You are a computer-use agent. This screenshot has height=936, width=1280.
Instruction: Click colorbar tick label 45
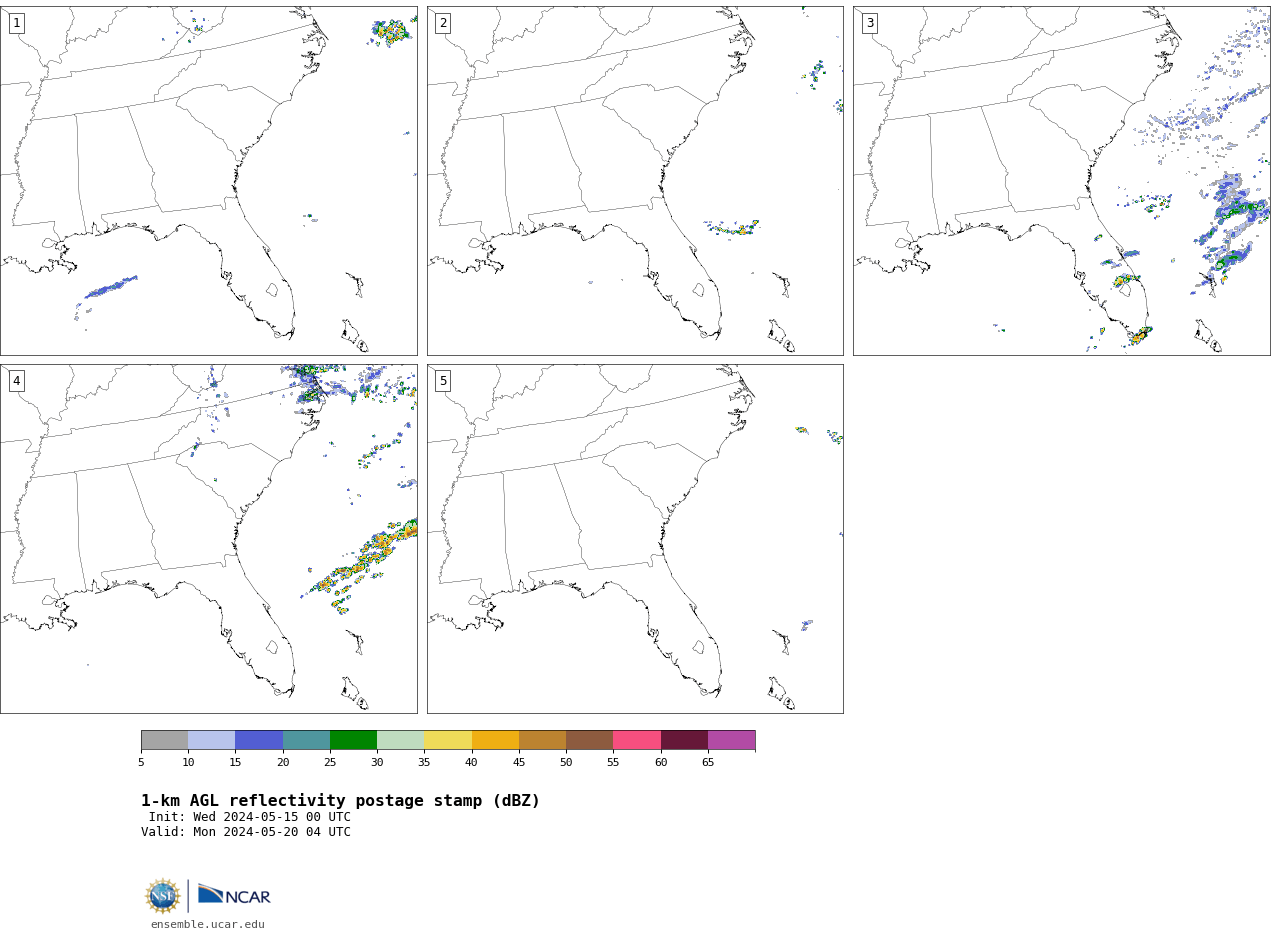point(519,762)
